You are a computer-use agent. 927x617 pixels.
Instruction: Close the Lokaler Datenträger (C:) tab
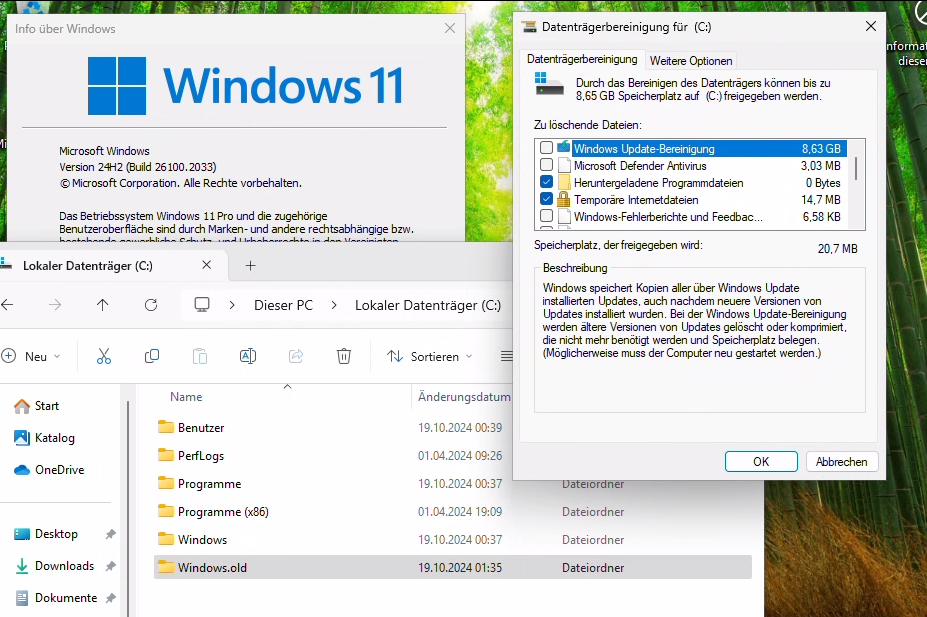coord(206,265)
